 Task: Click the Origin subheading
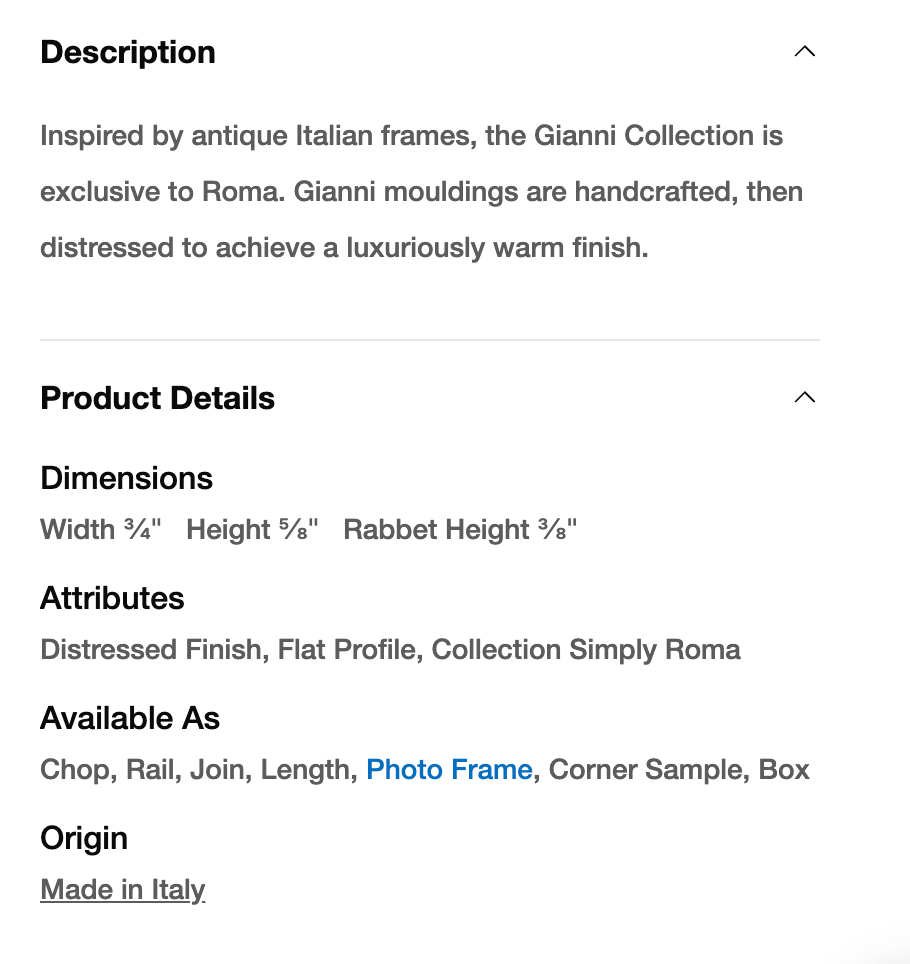click(x=84, y=838)
